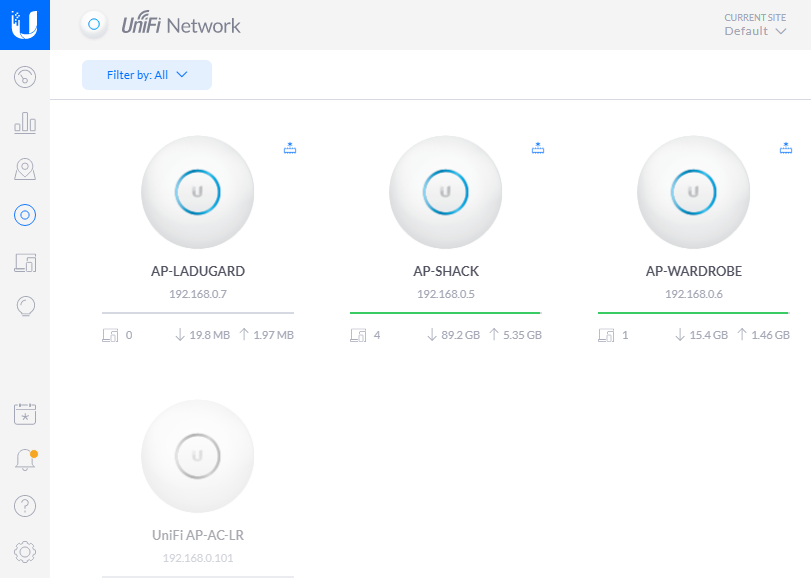Open the Events calendar icon
The image size is (811, 578).
point(25,414)
